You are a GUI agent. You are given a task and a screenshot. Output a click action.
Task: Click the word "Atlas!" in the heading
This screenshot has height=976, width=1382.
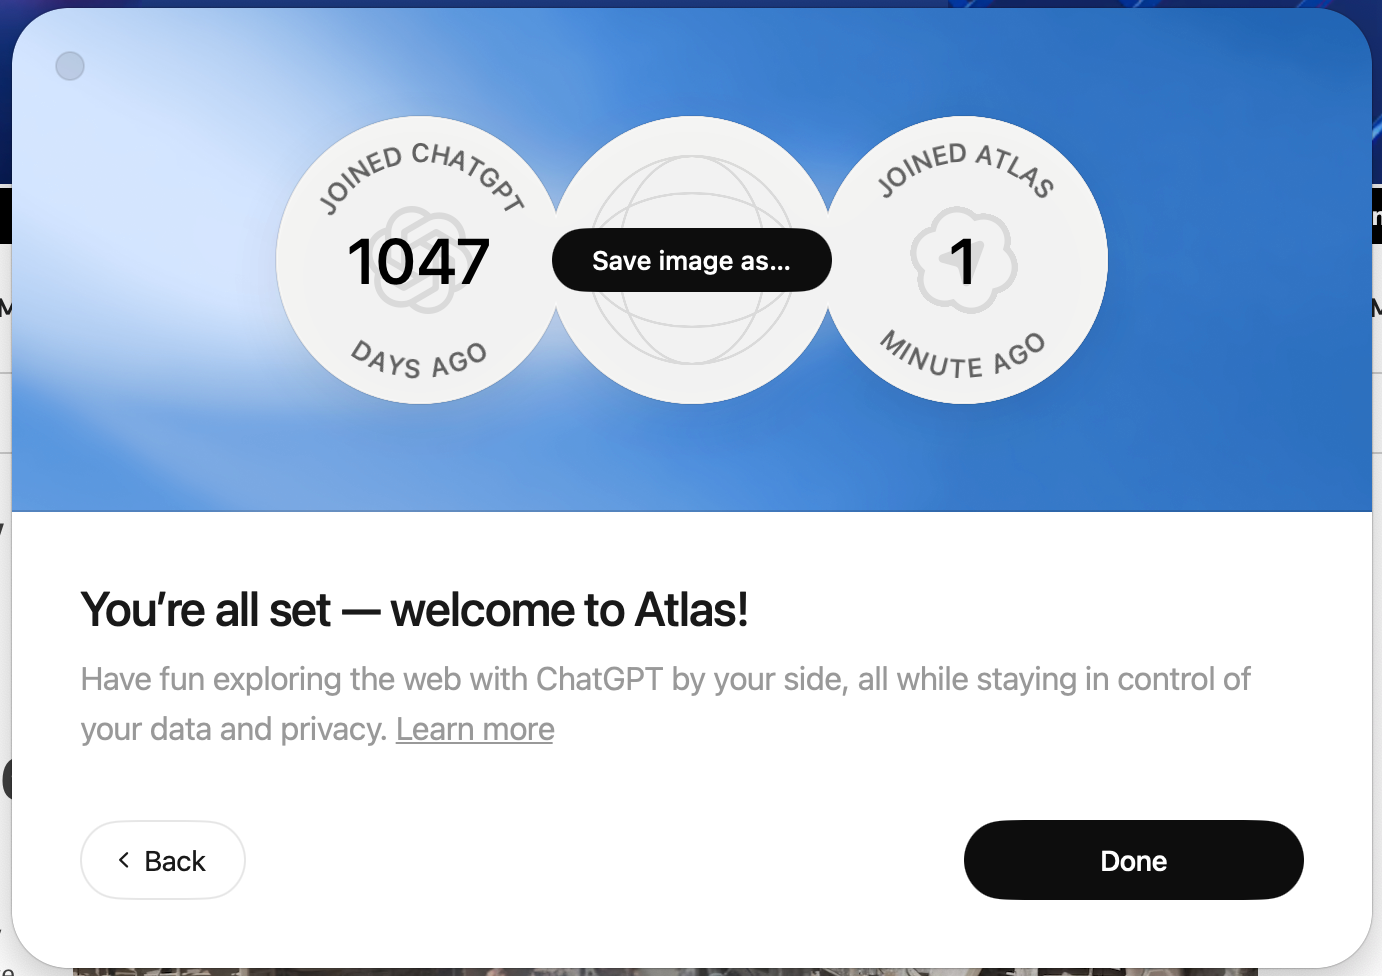tap(691, 610)
